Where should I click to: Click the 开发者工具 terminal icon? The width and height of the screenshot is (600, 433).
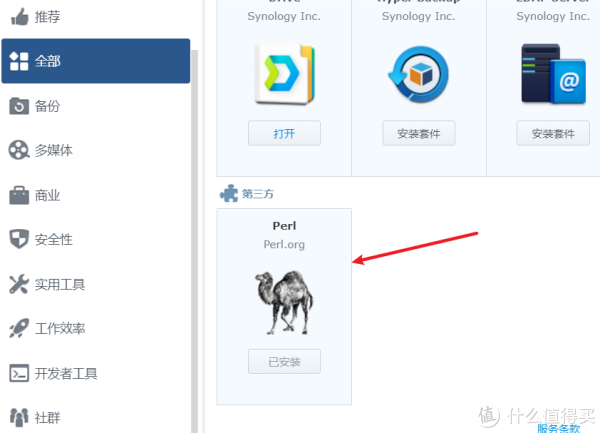click(x=19, y=373)
